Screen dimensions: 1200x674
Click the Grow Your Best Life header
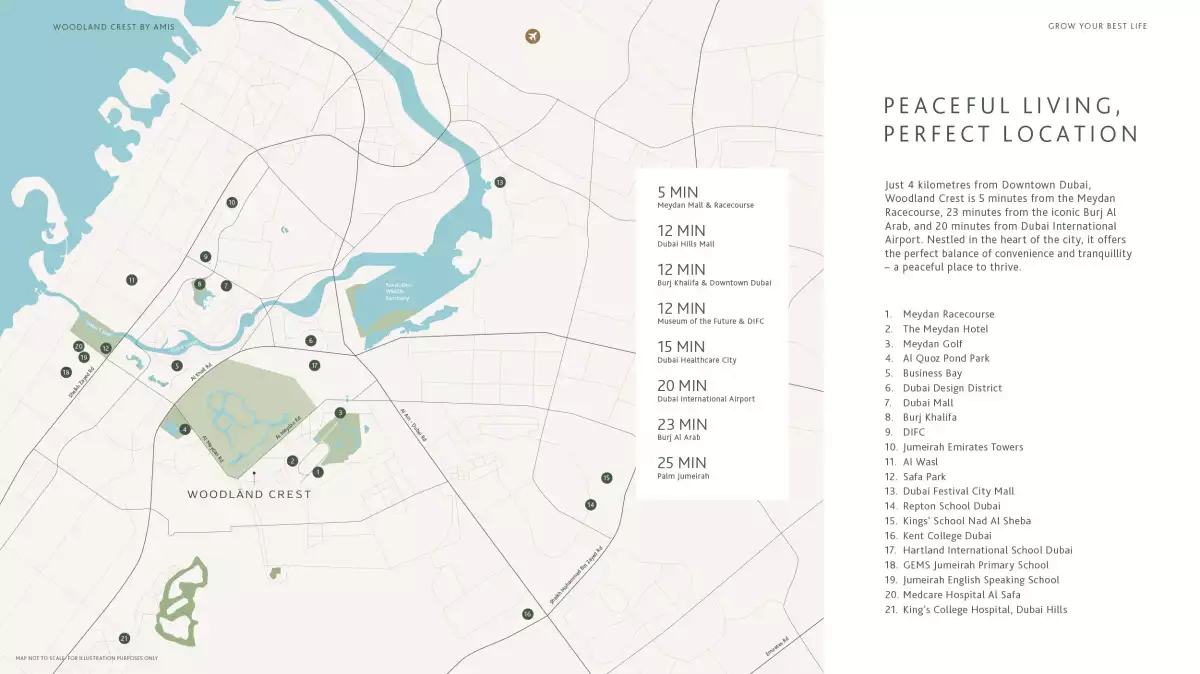coord(1098,26)
